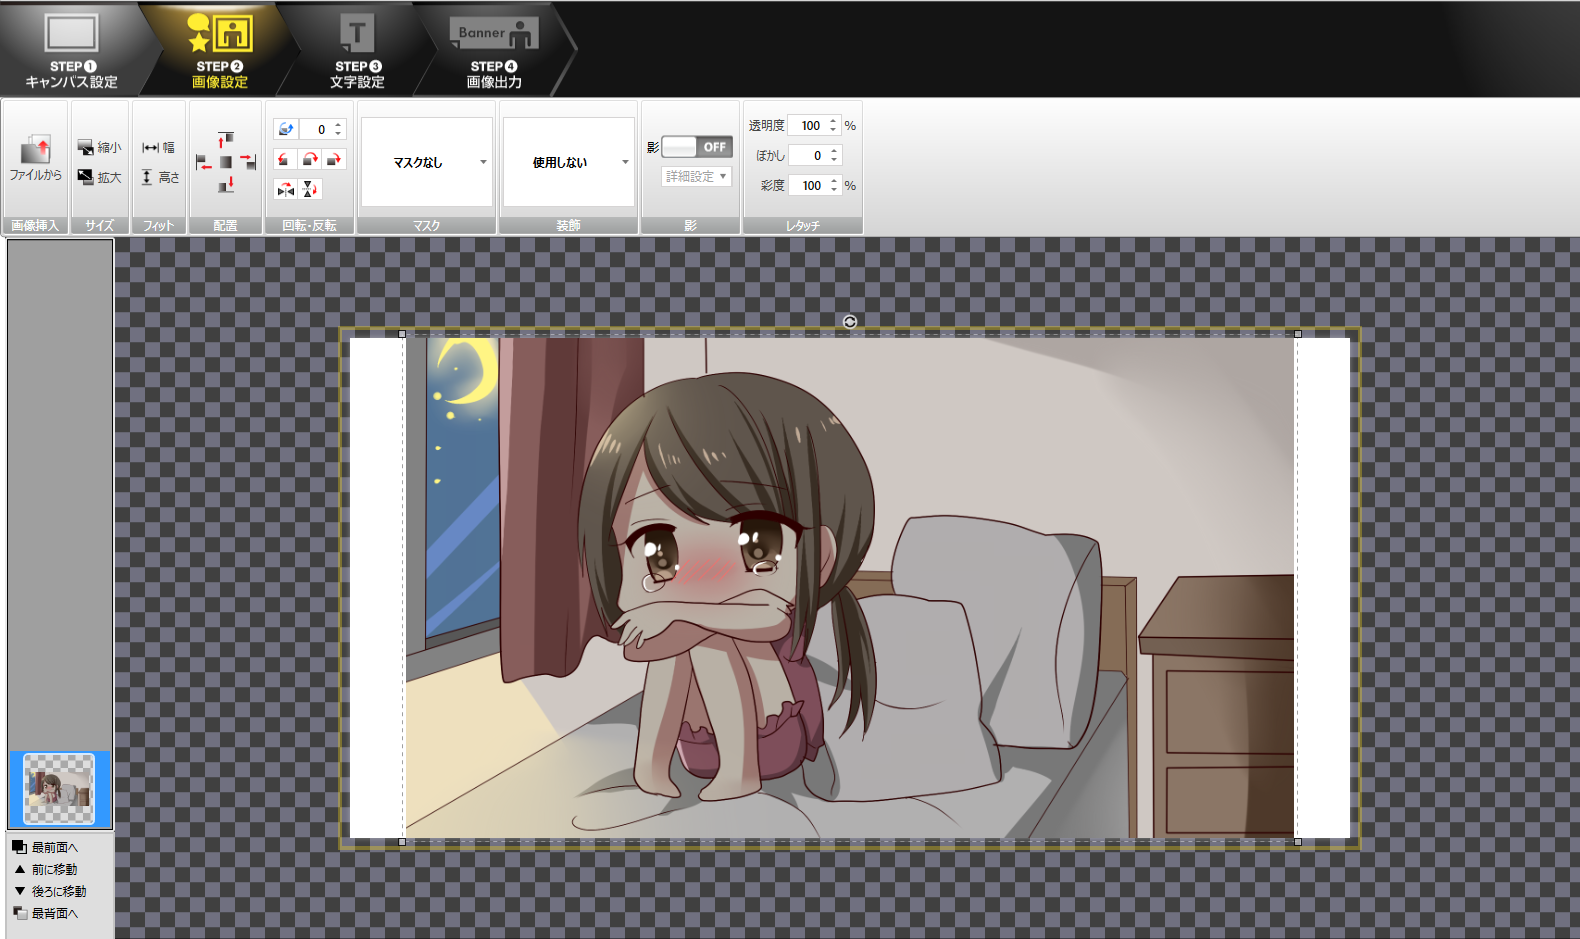Increase 透明度 value with up arrow
Screen dimensions: 1580x939
pos(833,121)
